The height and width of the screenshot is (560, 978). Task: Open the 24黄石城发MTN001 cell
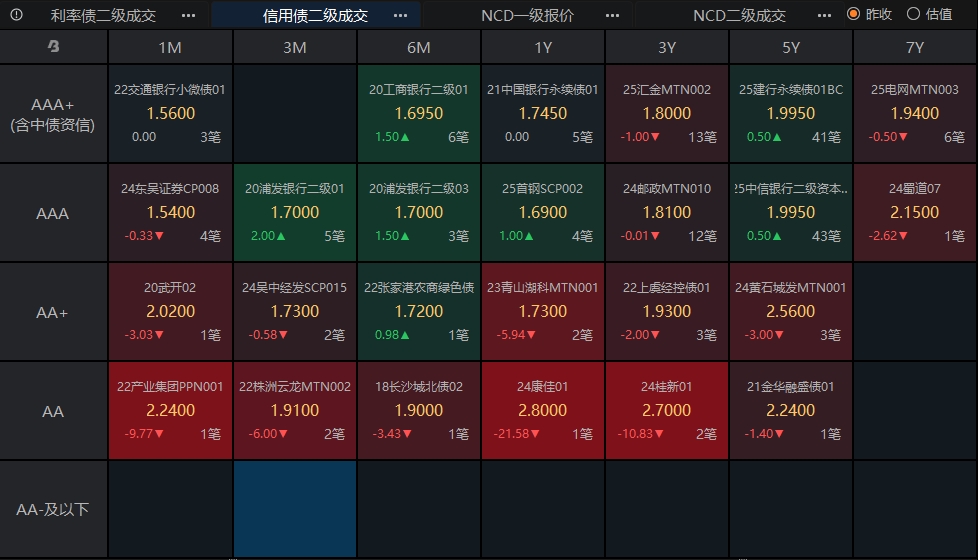791,312
